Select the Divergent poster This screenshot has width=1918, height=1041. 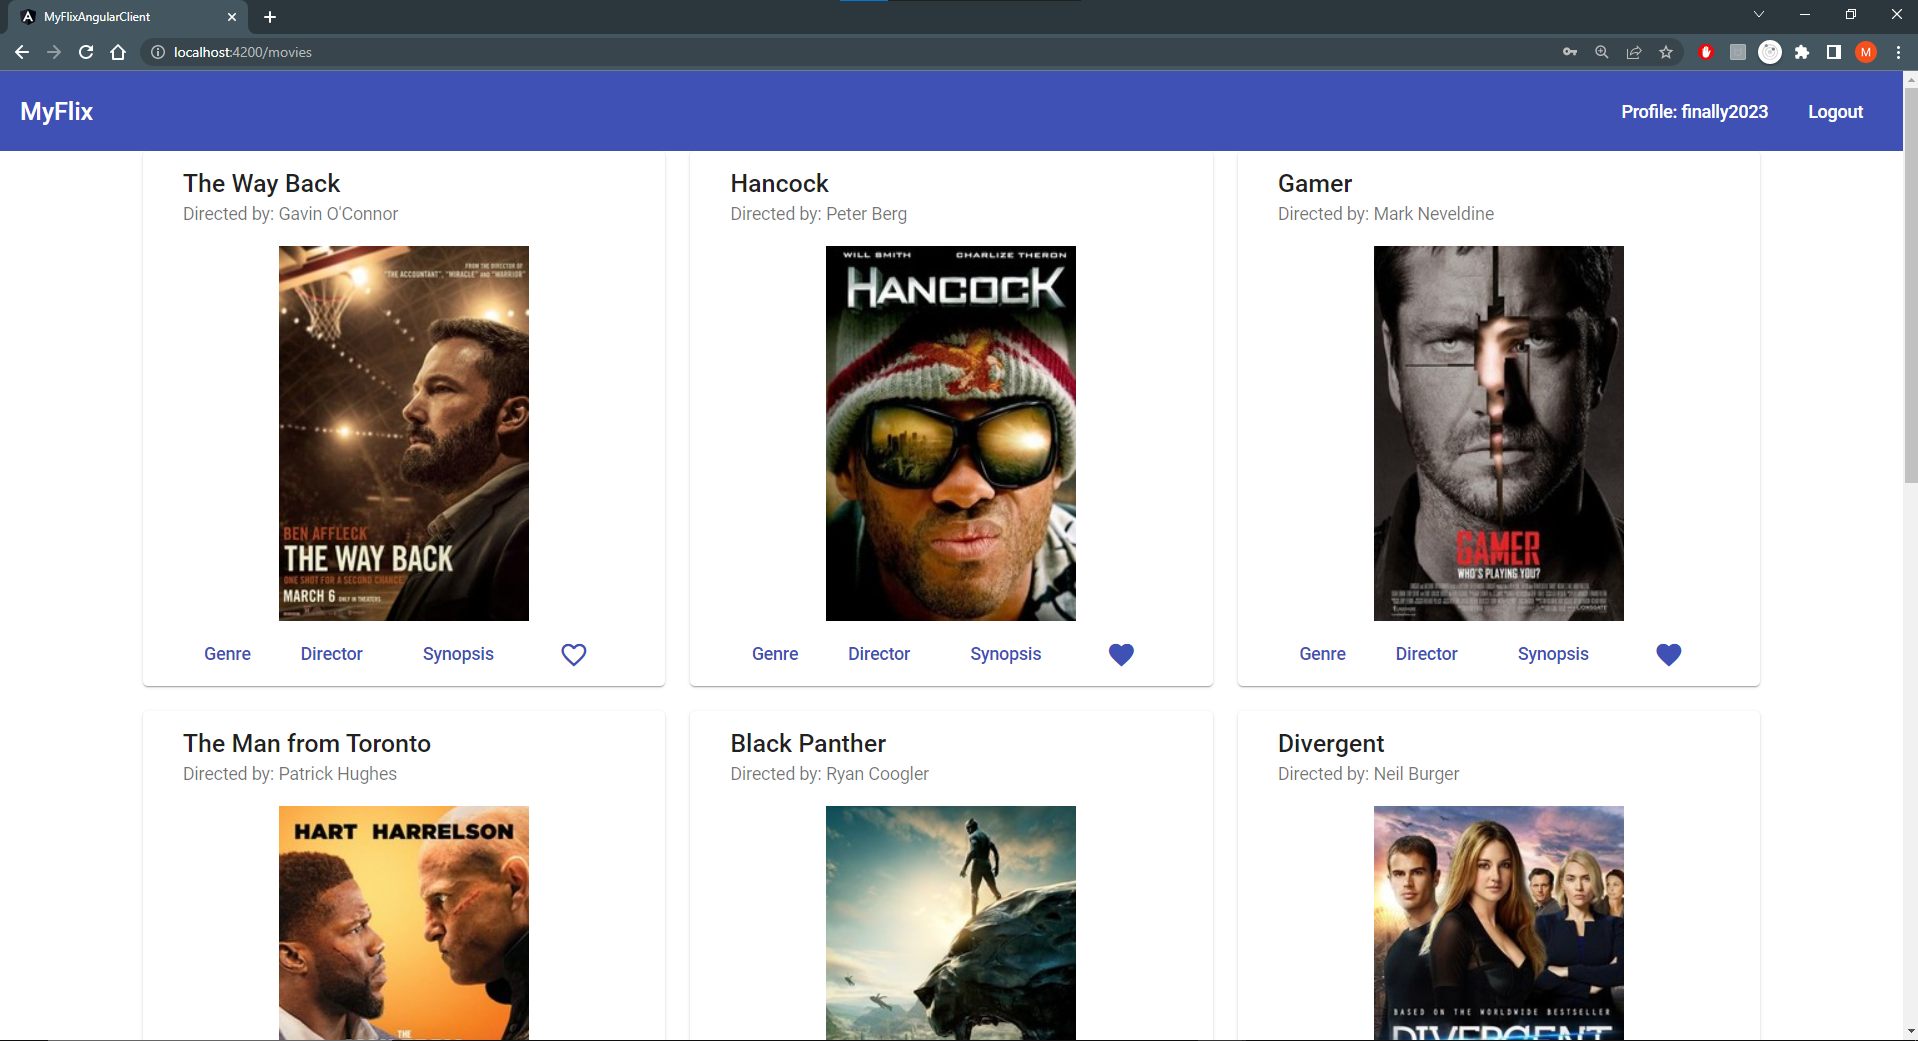[1498, 922]
